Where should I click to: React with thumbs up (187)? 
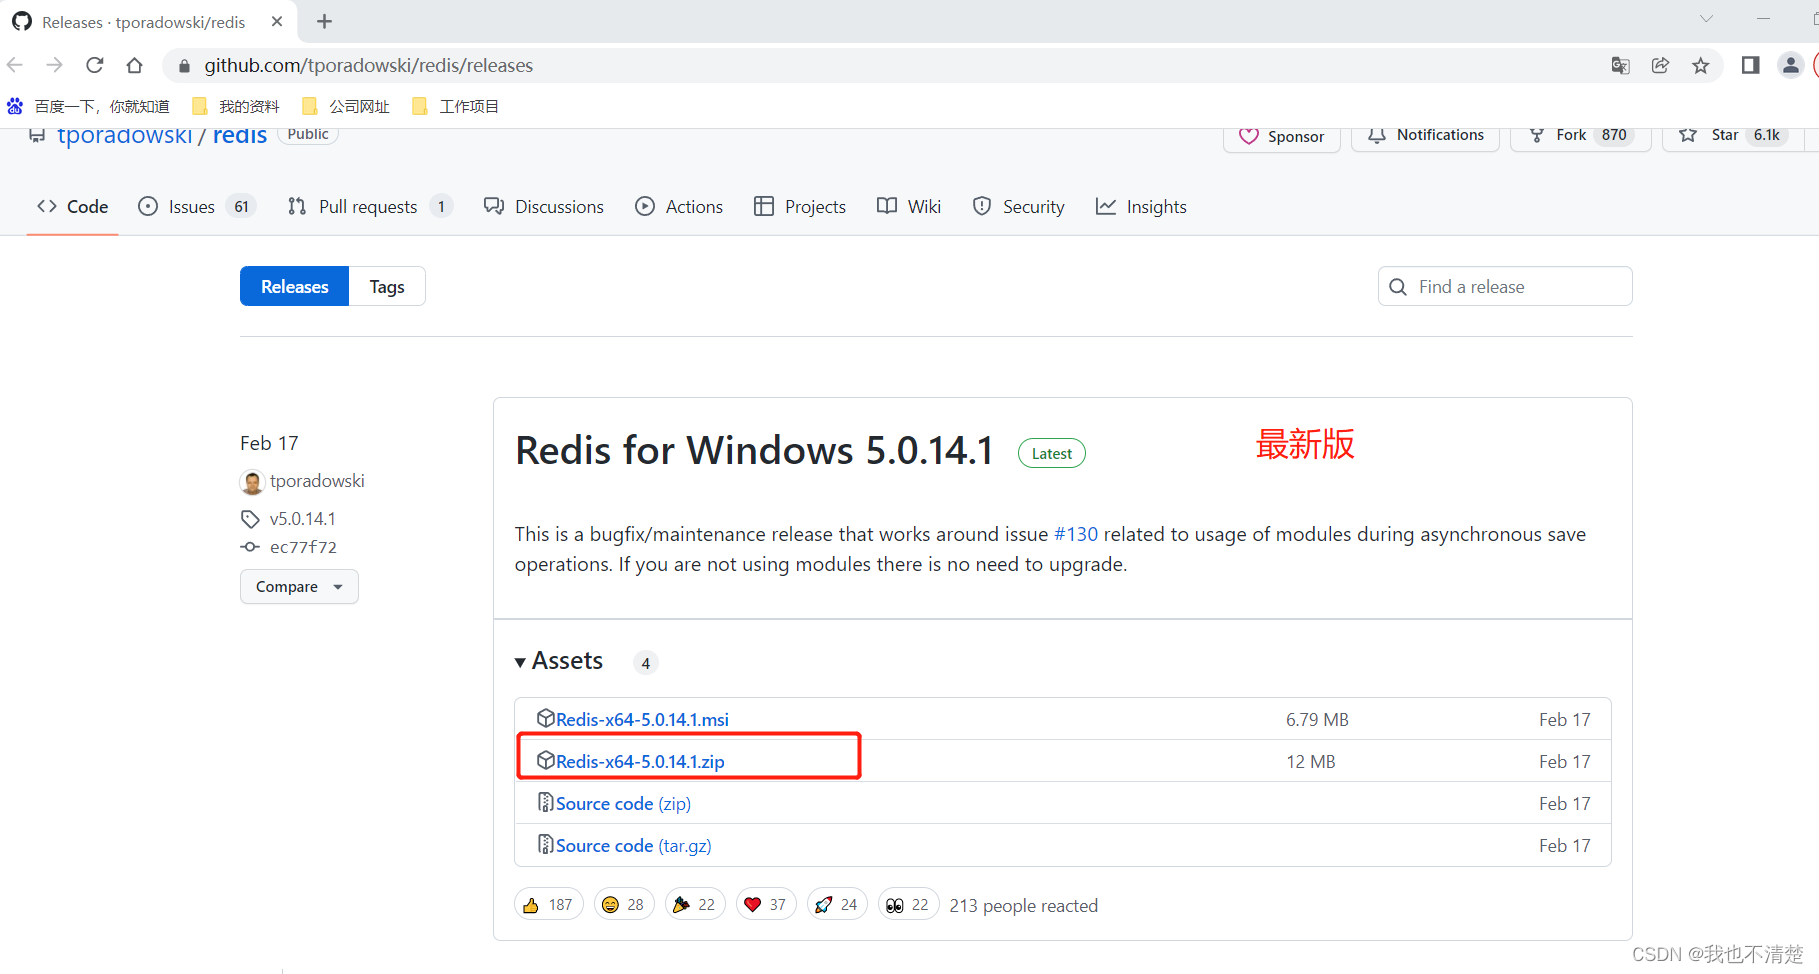[x=548, y=904]
